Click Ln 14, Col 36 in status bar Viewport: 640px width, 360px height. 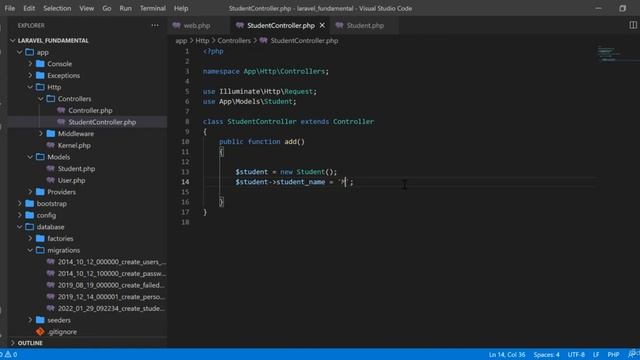click(x=507, y=354)
